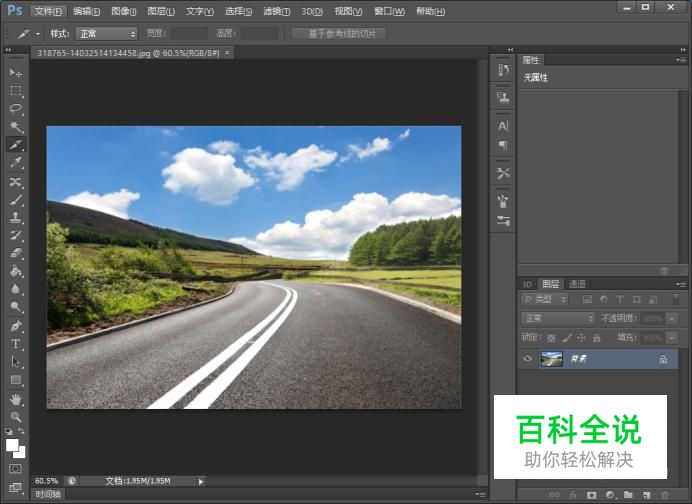The image size is (692, 504).
Task: Click the 60.5% zoom level field
Action: [x=46, y=481]
